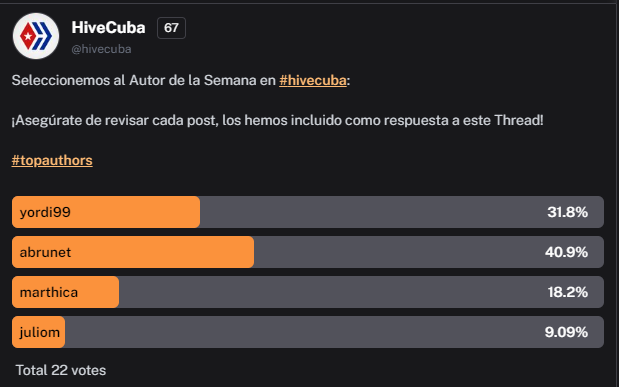Click the orange filled part of abrunet bar

(133, 252)
